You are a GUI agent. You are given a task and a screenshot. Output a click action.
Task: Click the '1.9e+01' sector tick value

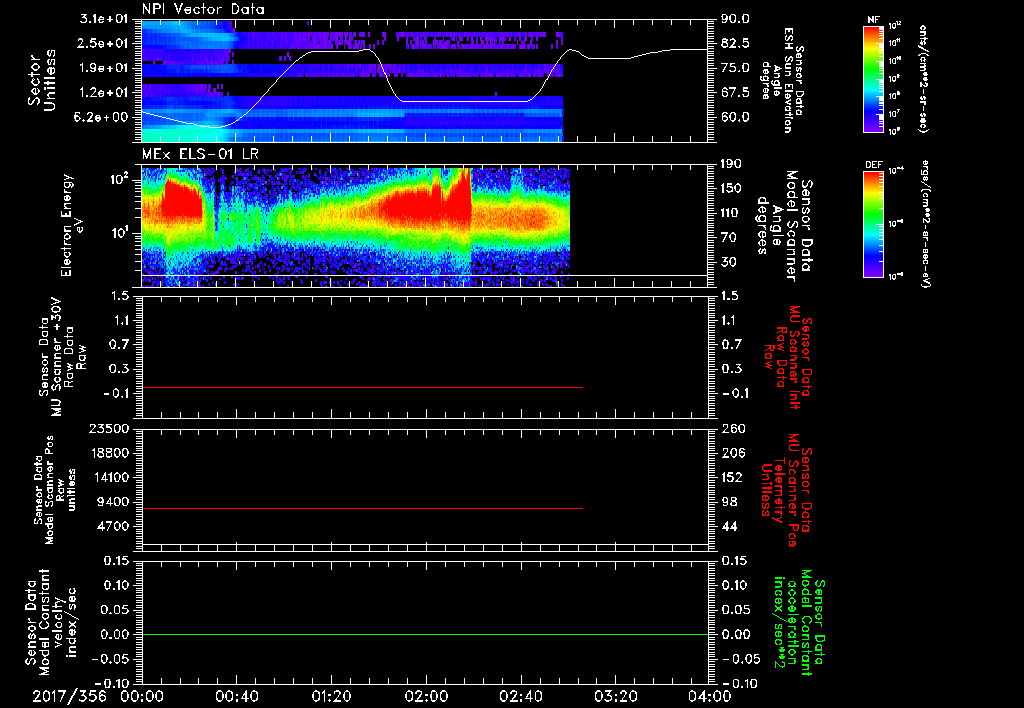click(x=106, y=68)
